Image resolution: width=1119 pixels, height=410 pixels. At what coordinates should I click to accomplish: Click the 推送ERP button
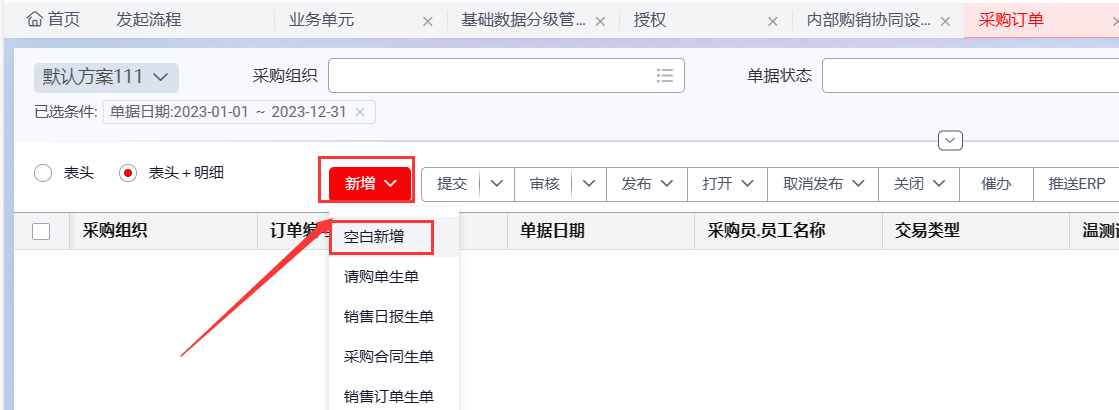pos(1076,184)
